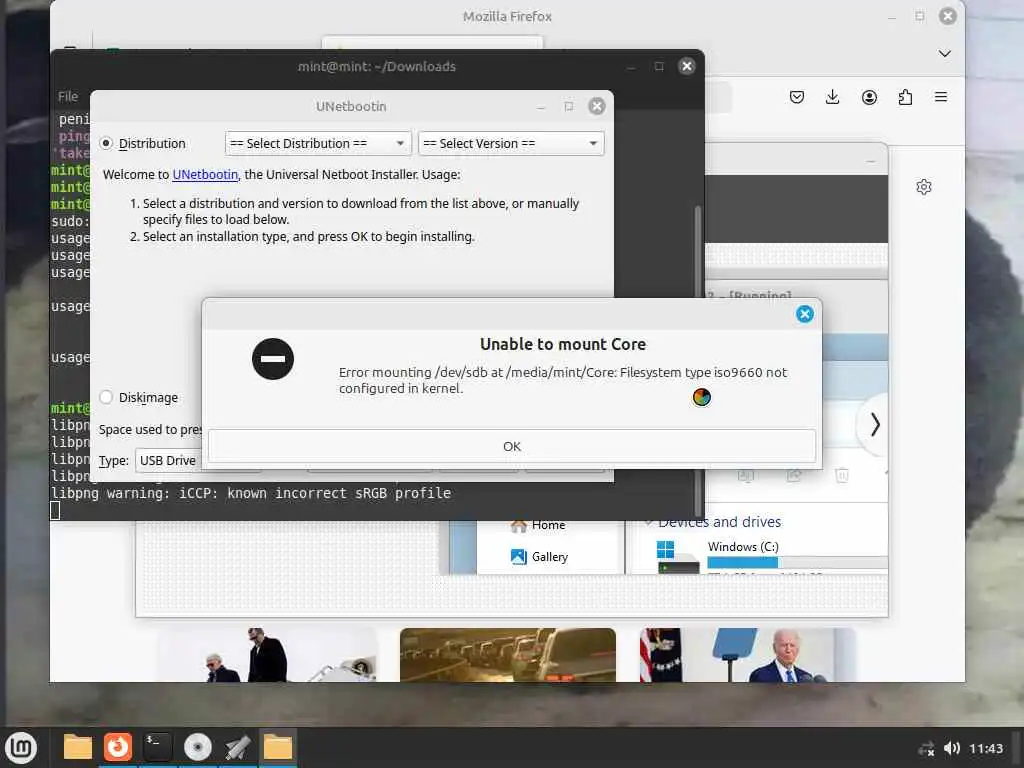This screenshot has width=1024, height=768.
Task: Open the volume speaker tray icon
Action: tap(952, 748)
